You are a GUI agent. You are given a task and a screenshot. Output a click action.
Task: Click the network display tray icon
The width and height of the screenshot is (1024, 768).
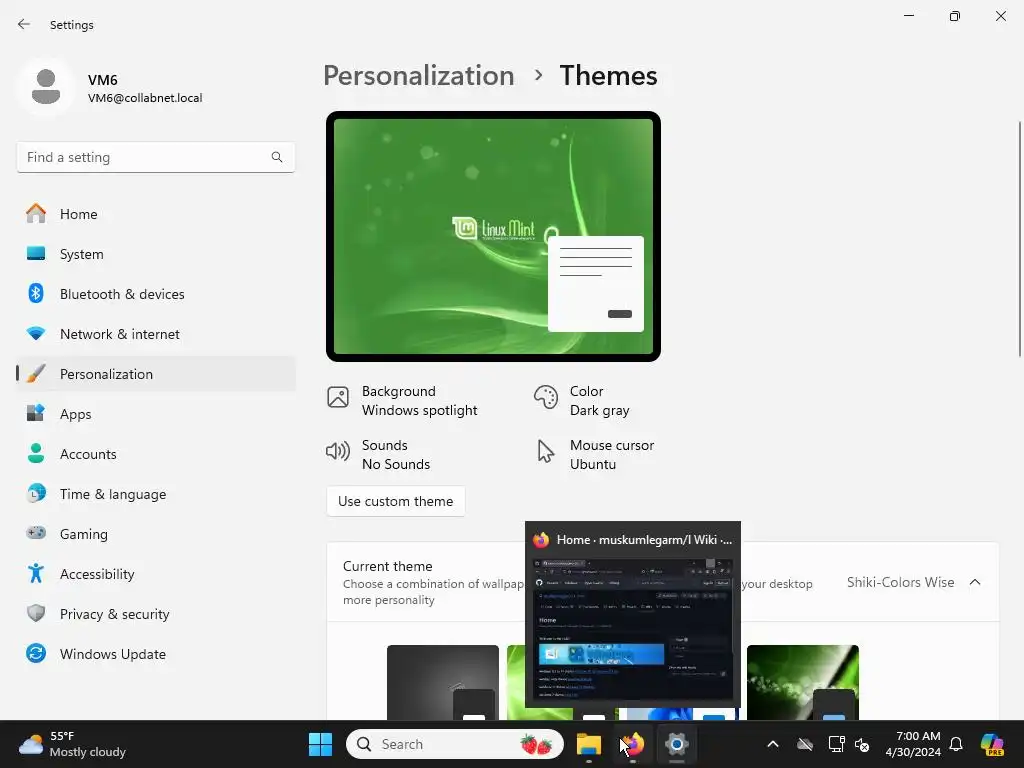click(x=836, y=744)
